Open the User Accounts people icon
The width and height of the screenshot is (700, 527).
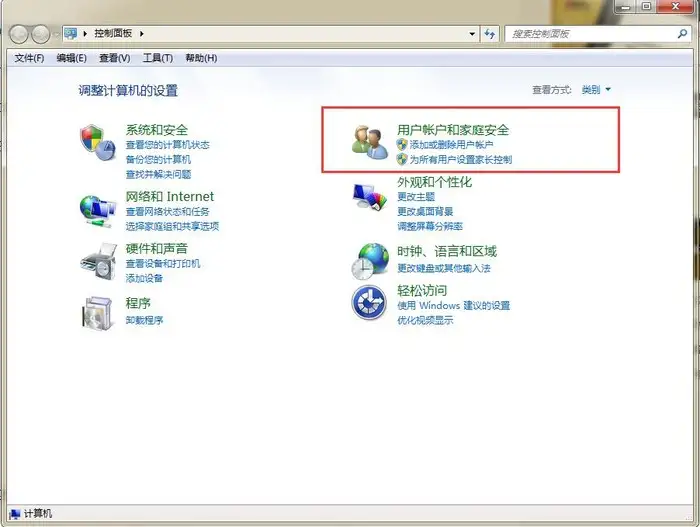pos(370,142)
